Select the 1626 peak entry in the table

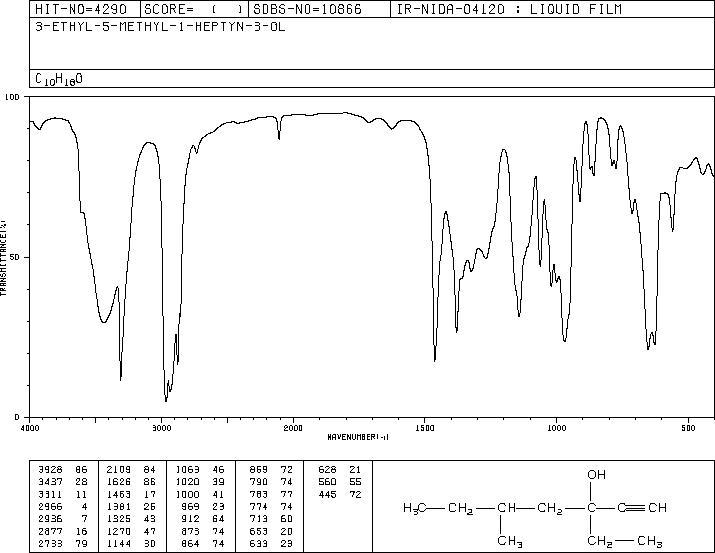point(131,481)
